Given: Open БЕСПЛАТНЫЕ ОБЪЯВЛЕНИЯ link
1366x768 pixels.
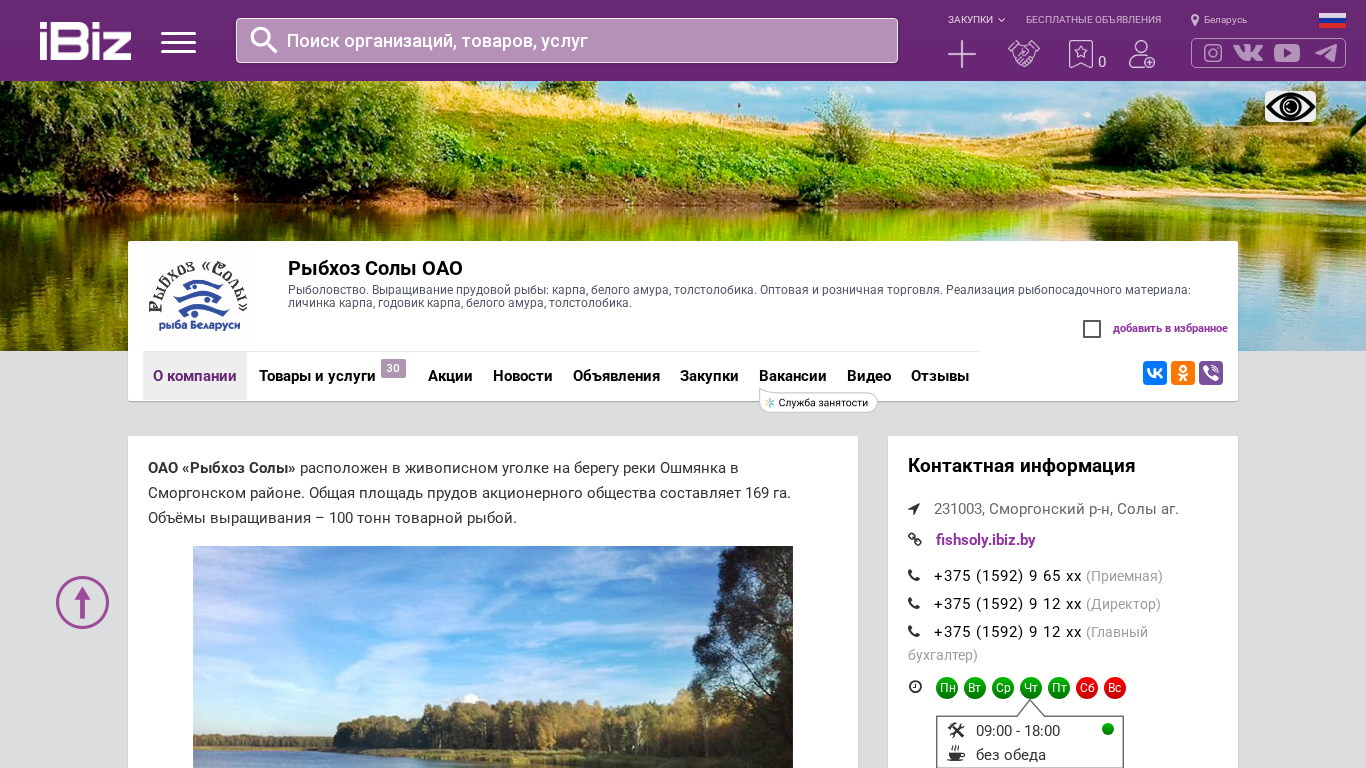Looking at the screenshot, I should 1093,20.
